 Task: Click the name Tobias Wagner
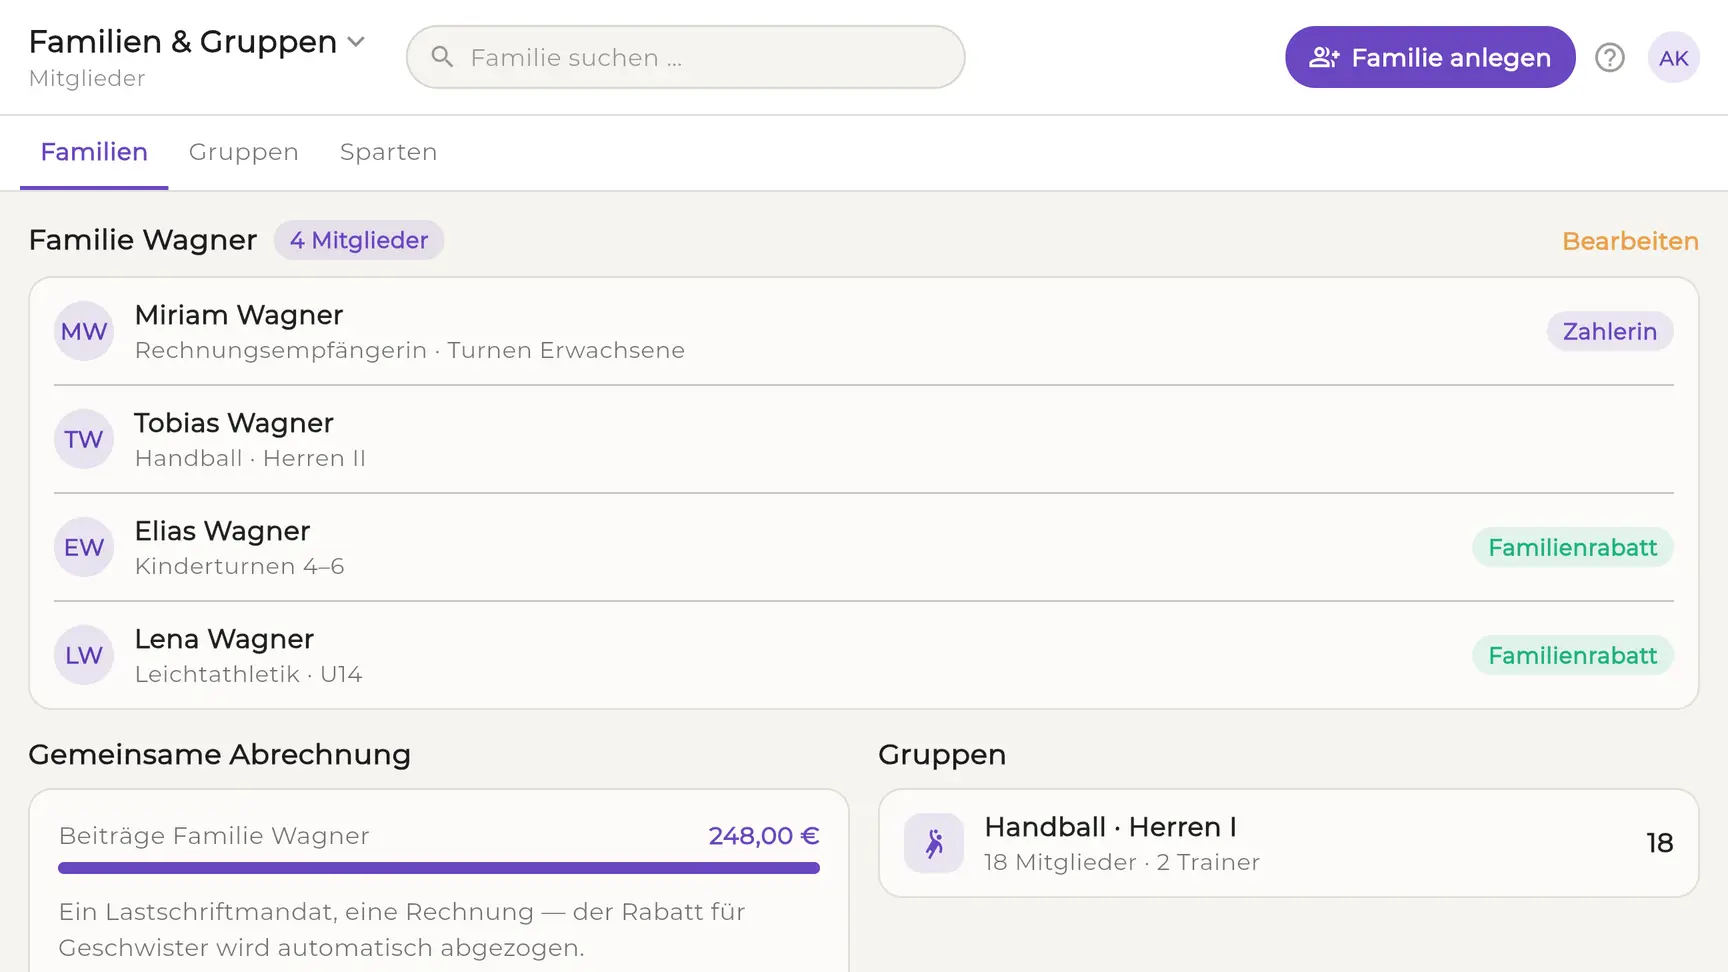click(234, 423)
